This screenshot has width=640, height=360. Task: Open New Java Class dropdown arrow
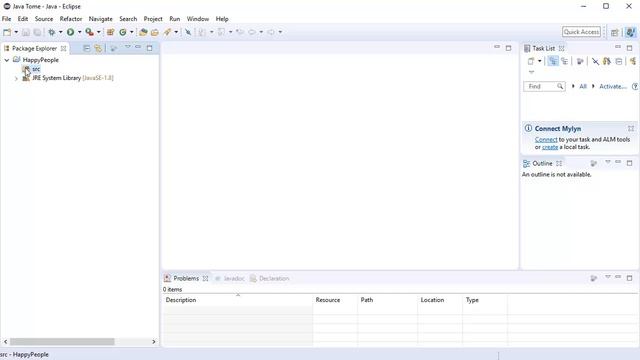(131, 32)
